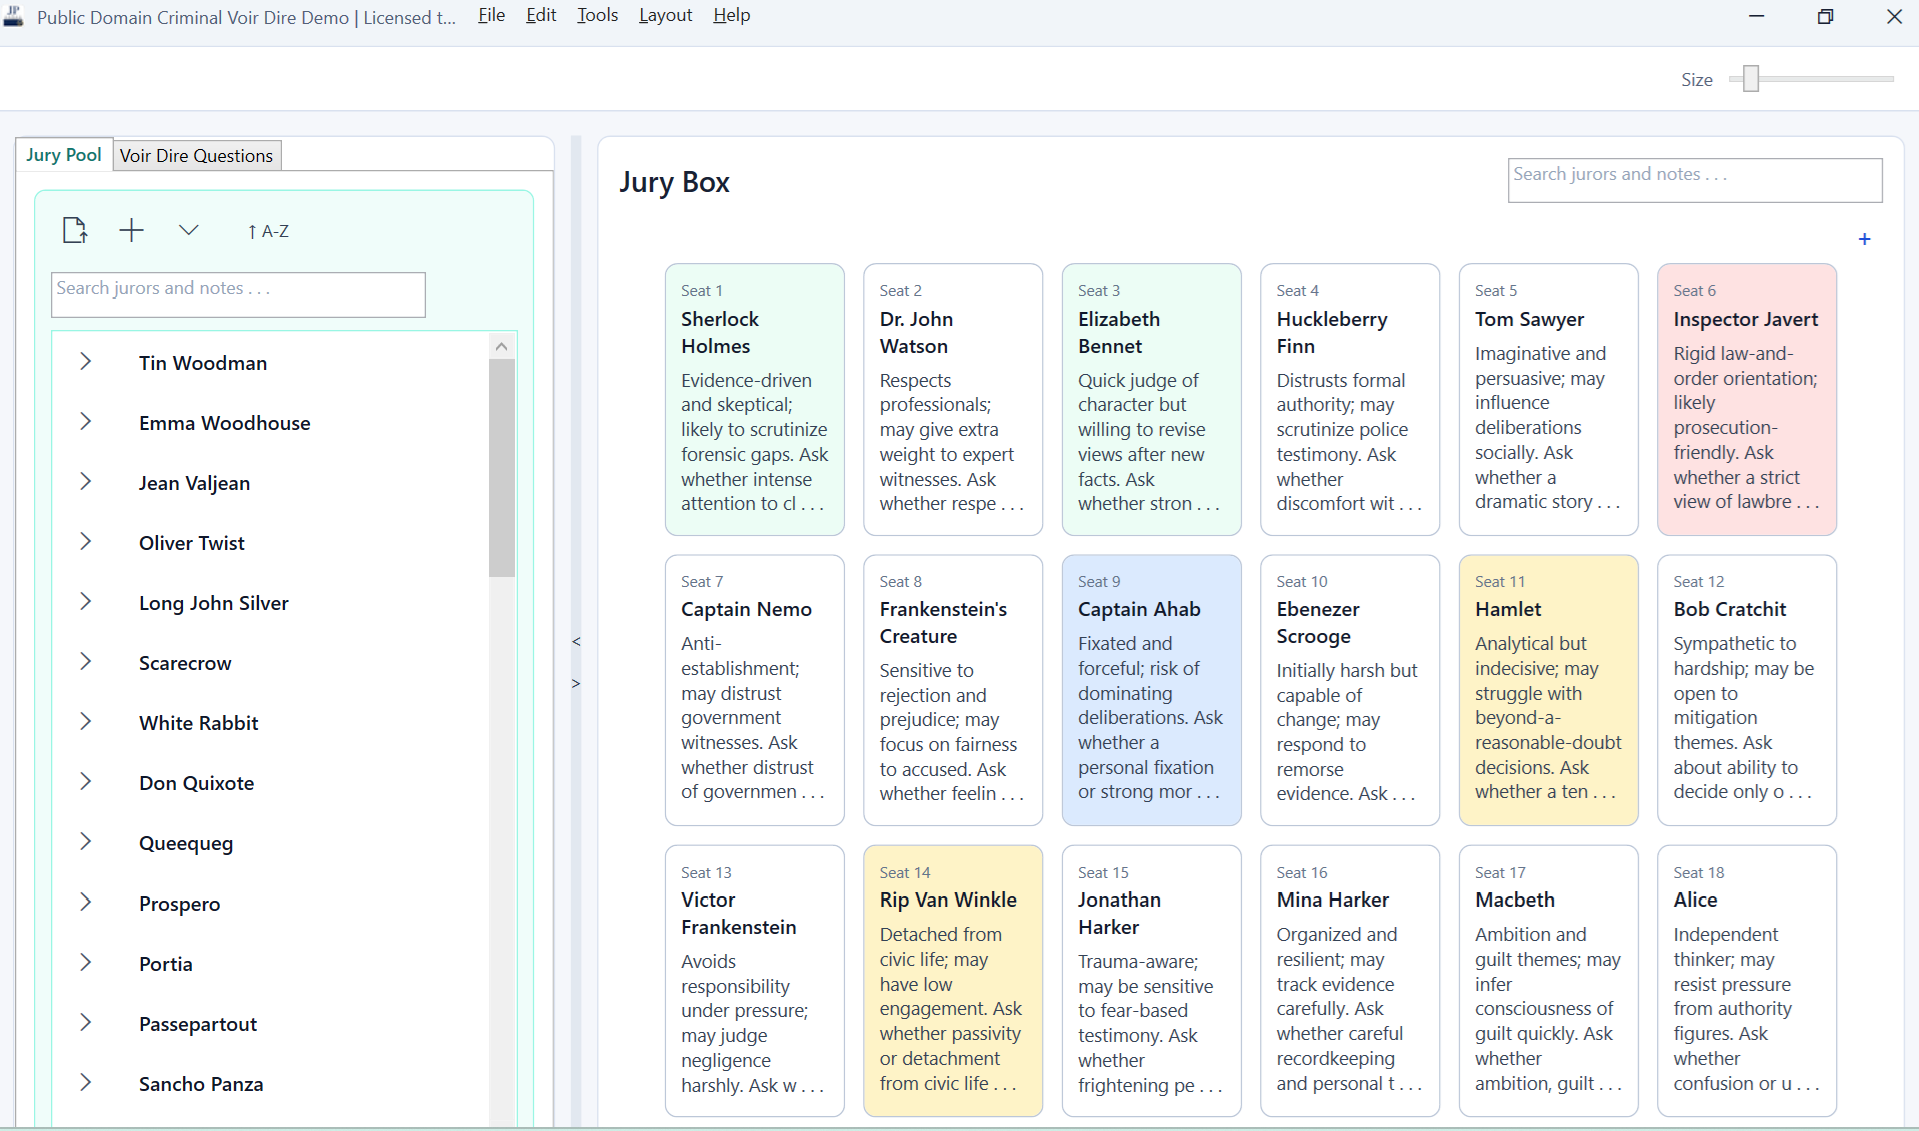The image size is (1919, 1131).
Task: Expand the Oliver Twist juror row
Action: [x=86, y=541]
